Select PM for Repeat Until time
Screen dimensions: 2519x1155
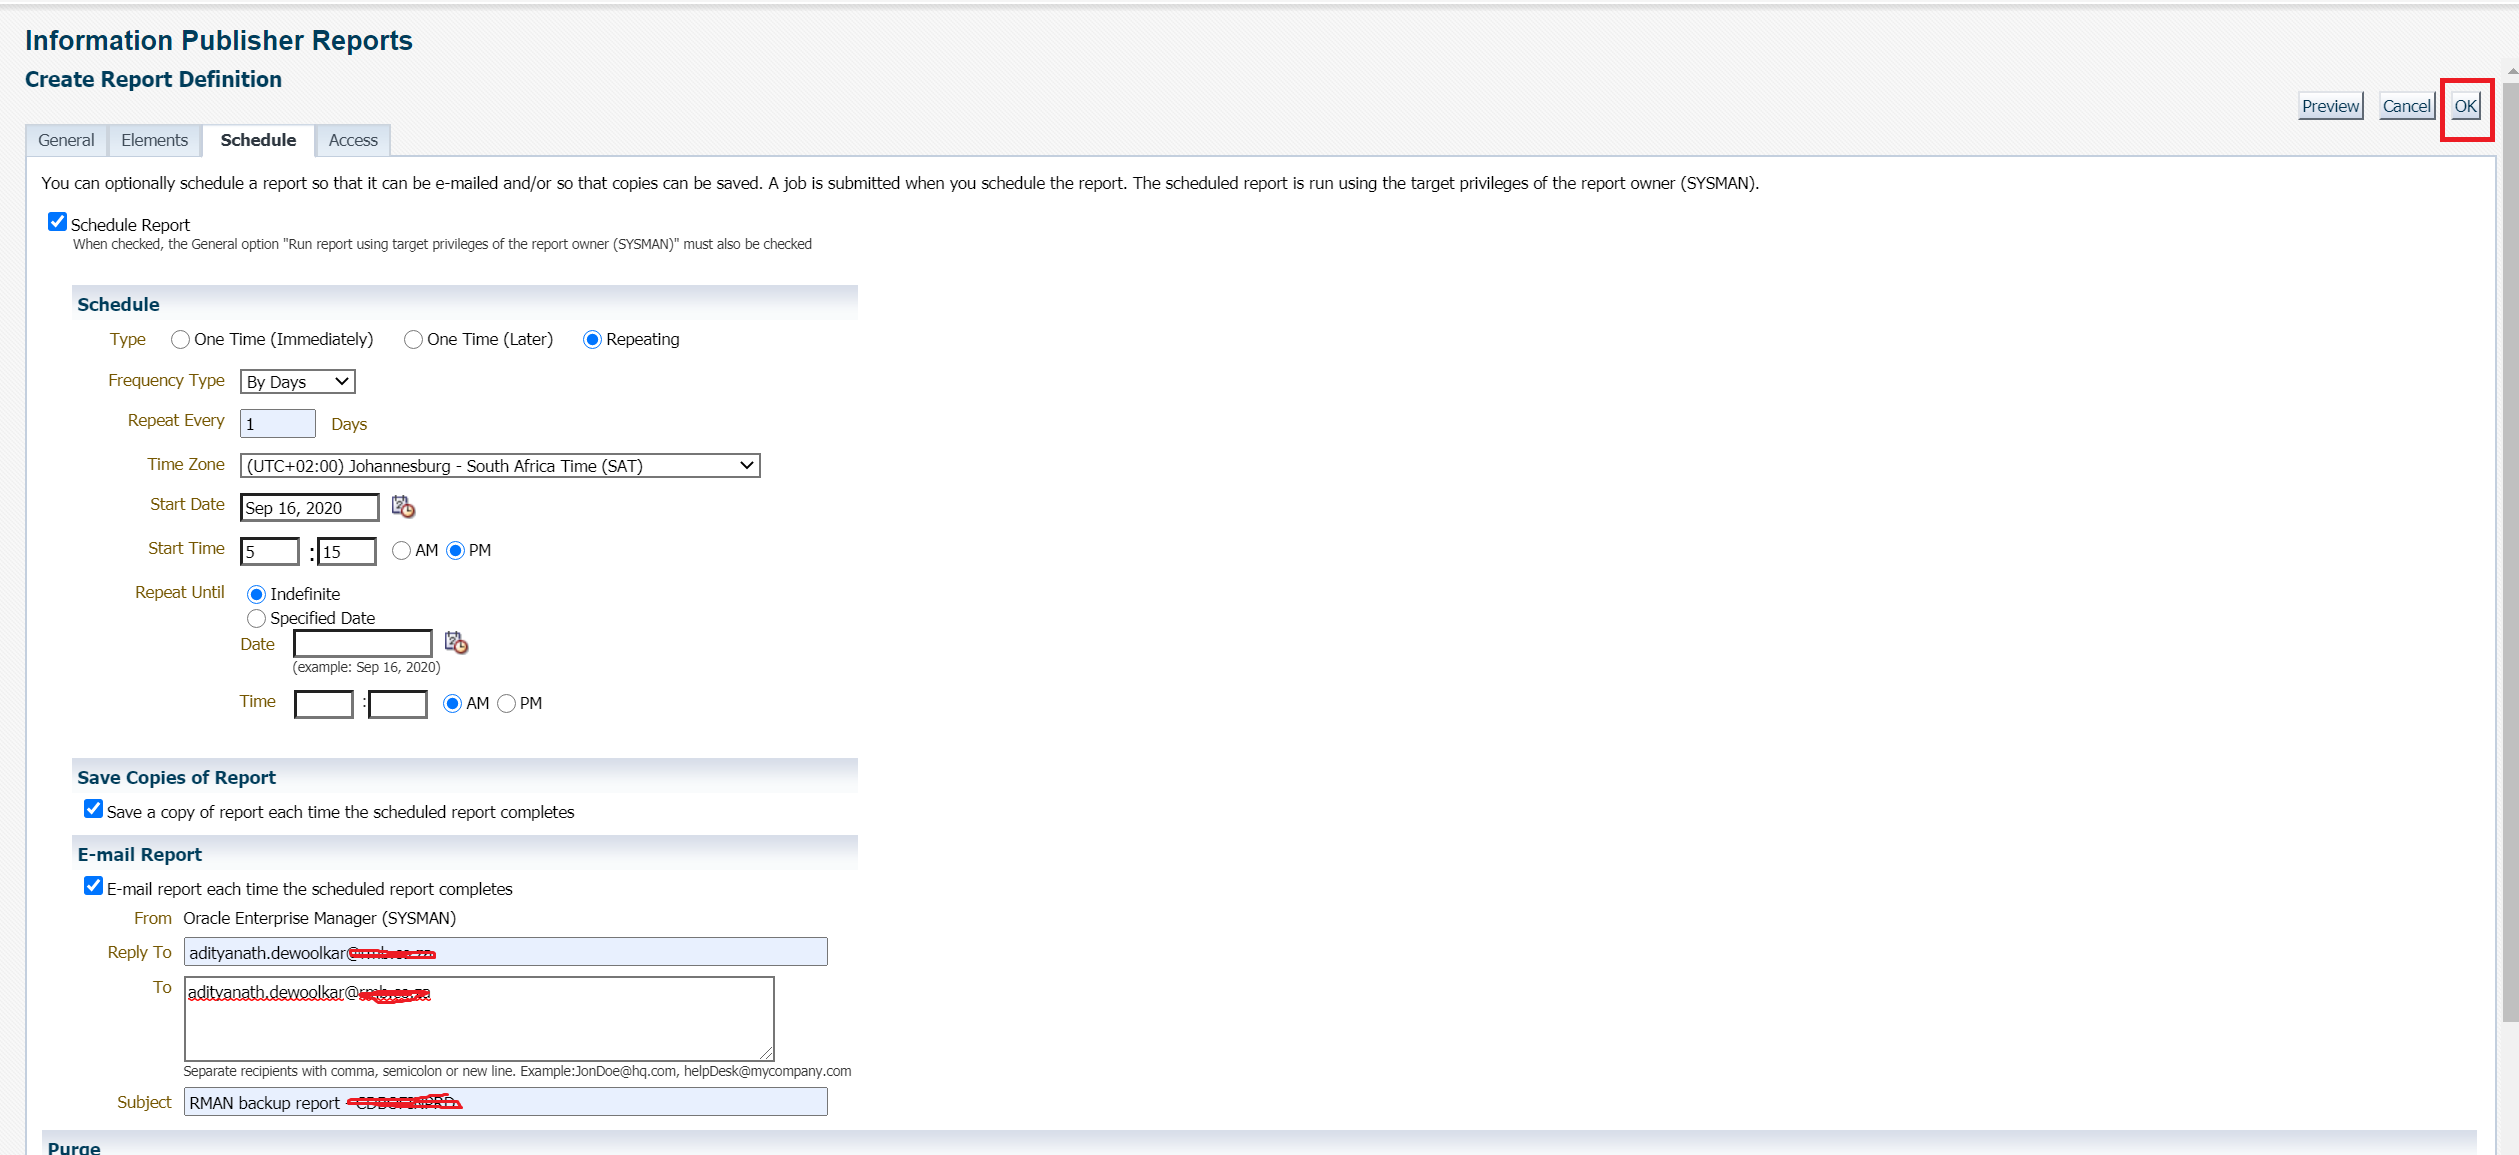[507, 704]
